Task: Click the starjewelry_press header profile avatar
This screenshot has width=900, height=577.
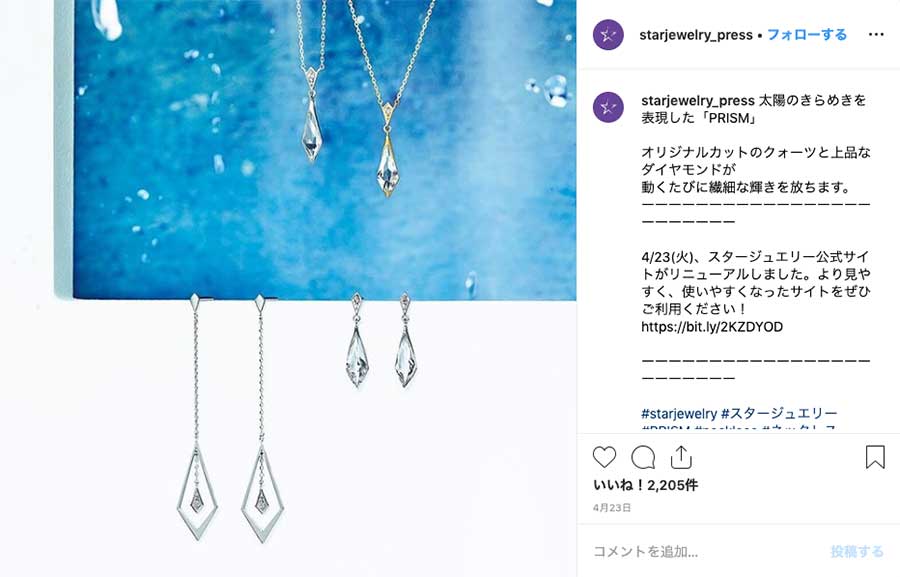Action: coord(608,35)
